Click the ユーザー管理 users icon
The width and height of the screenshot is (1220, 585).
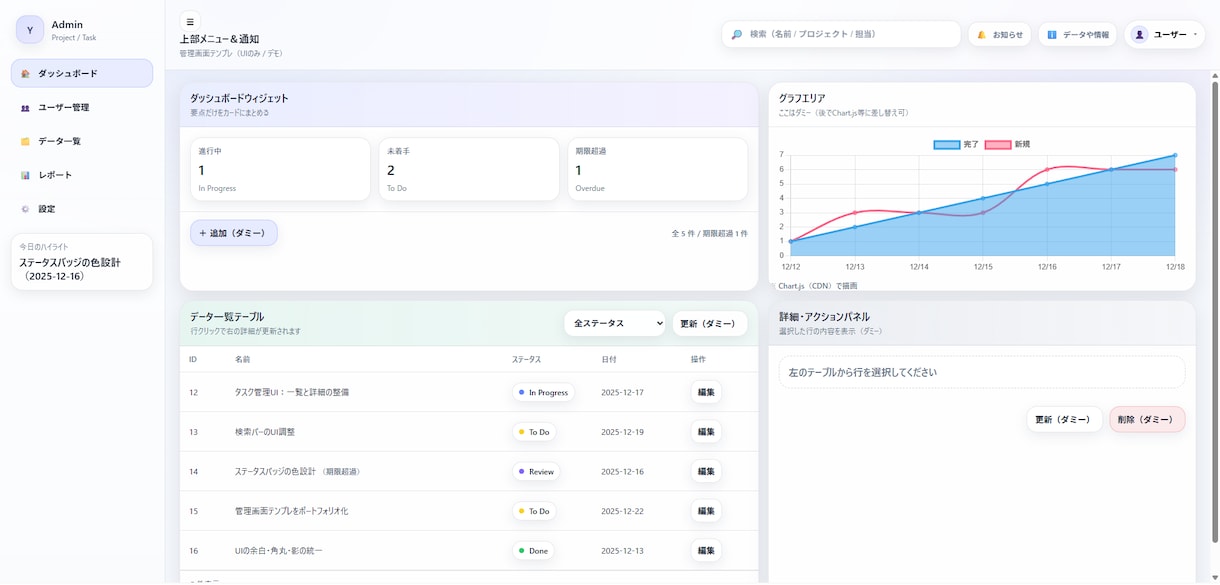[25, 108]
